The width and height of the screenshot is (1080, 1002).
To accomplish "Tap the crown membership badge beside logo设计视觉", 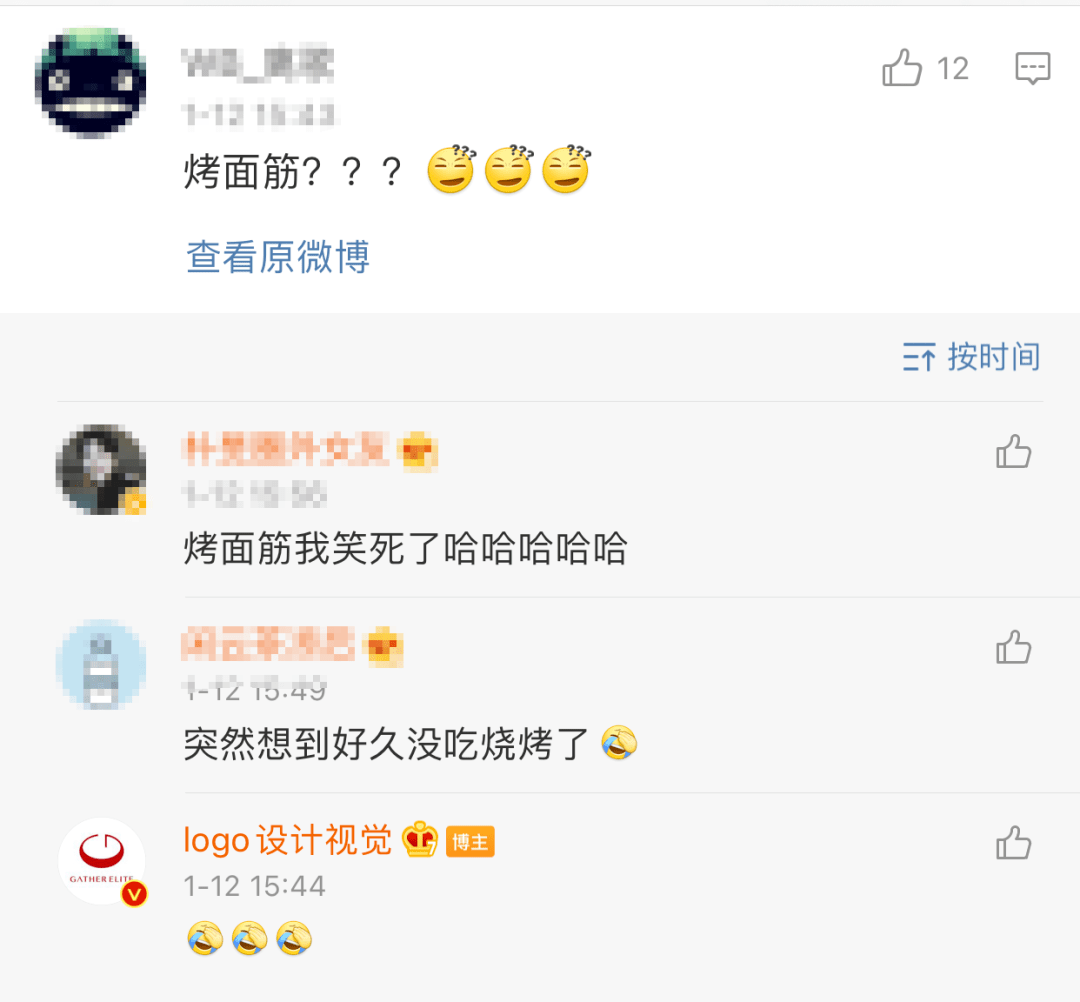I will pos(419,839).
